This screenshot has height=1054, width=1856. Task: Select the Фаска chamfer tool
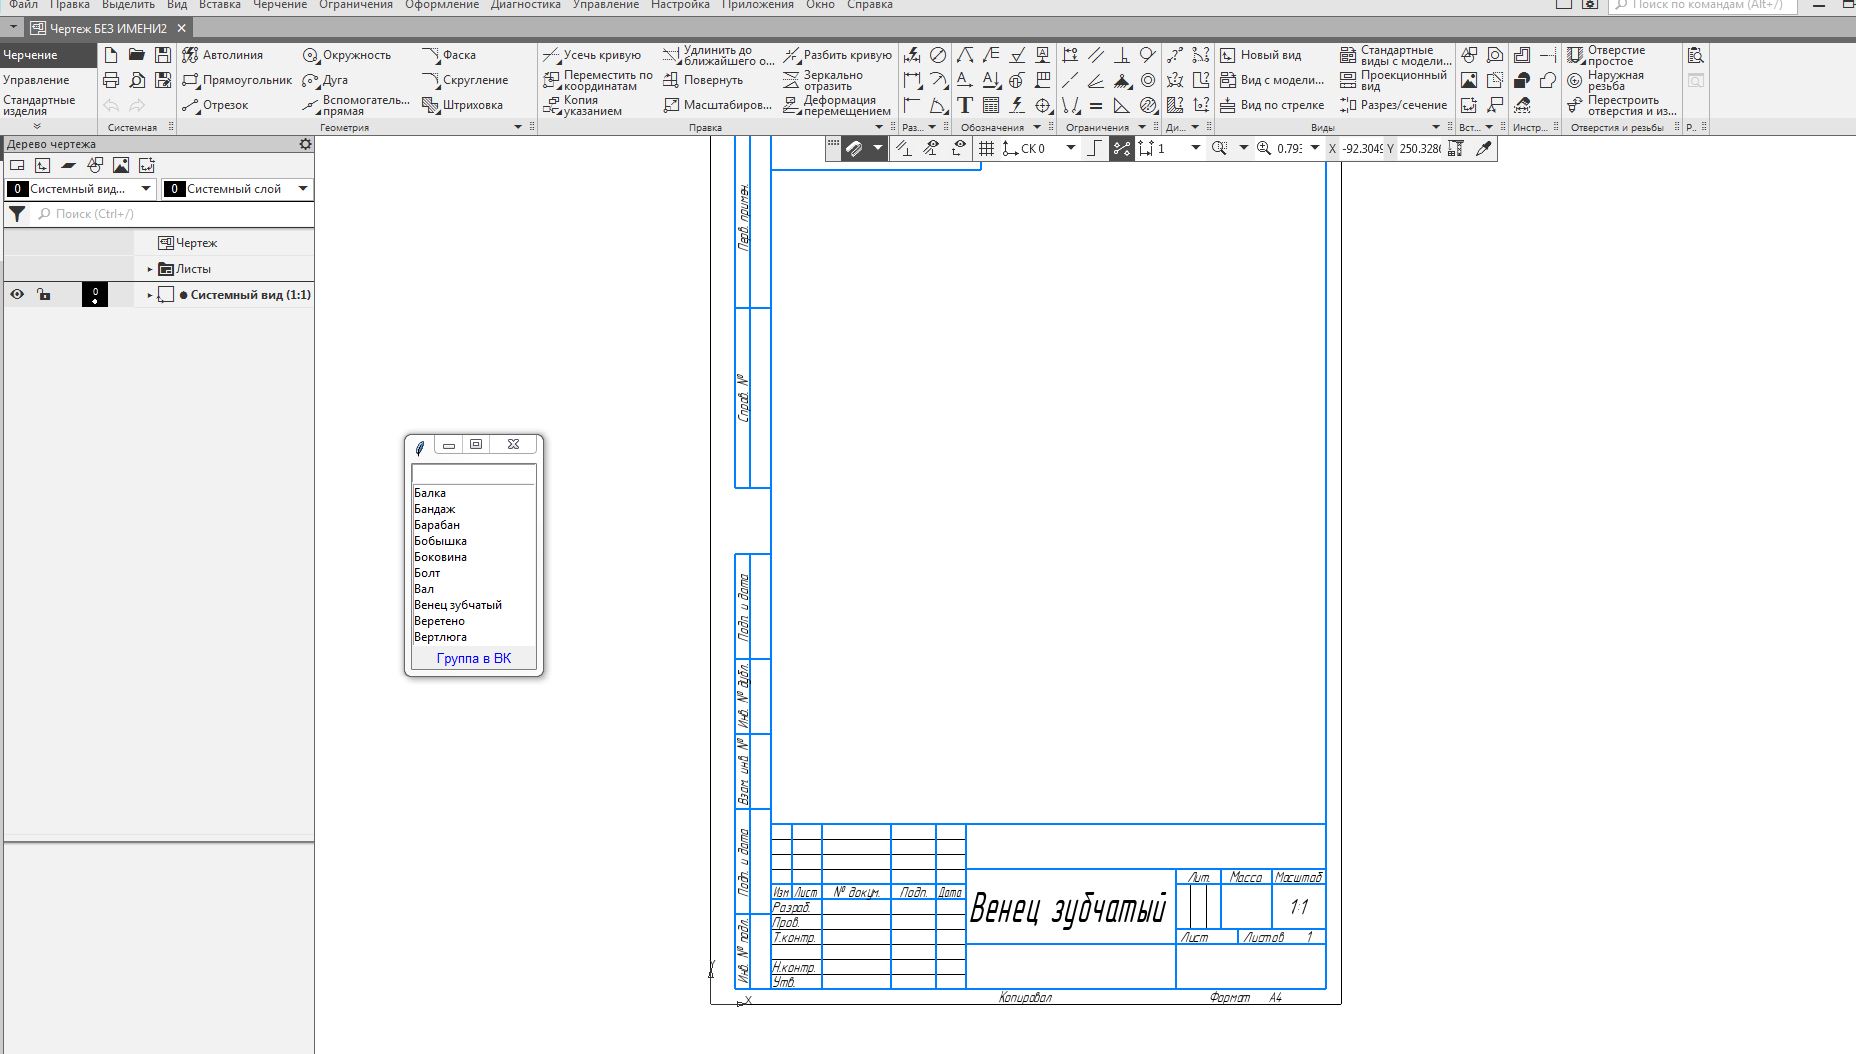point(449,55)
